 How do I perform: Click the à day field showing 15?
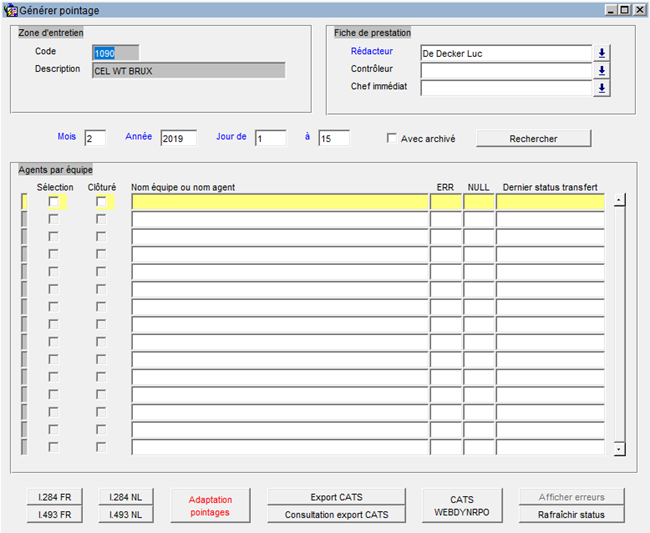tap(334, 138)
